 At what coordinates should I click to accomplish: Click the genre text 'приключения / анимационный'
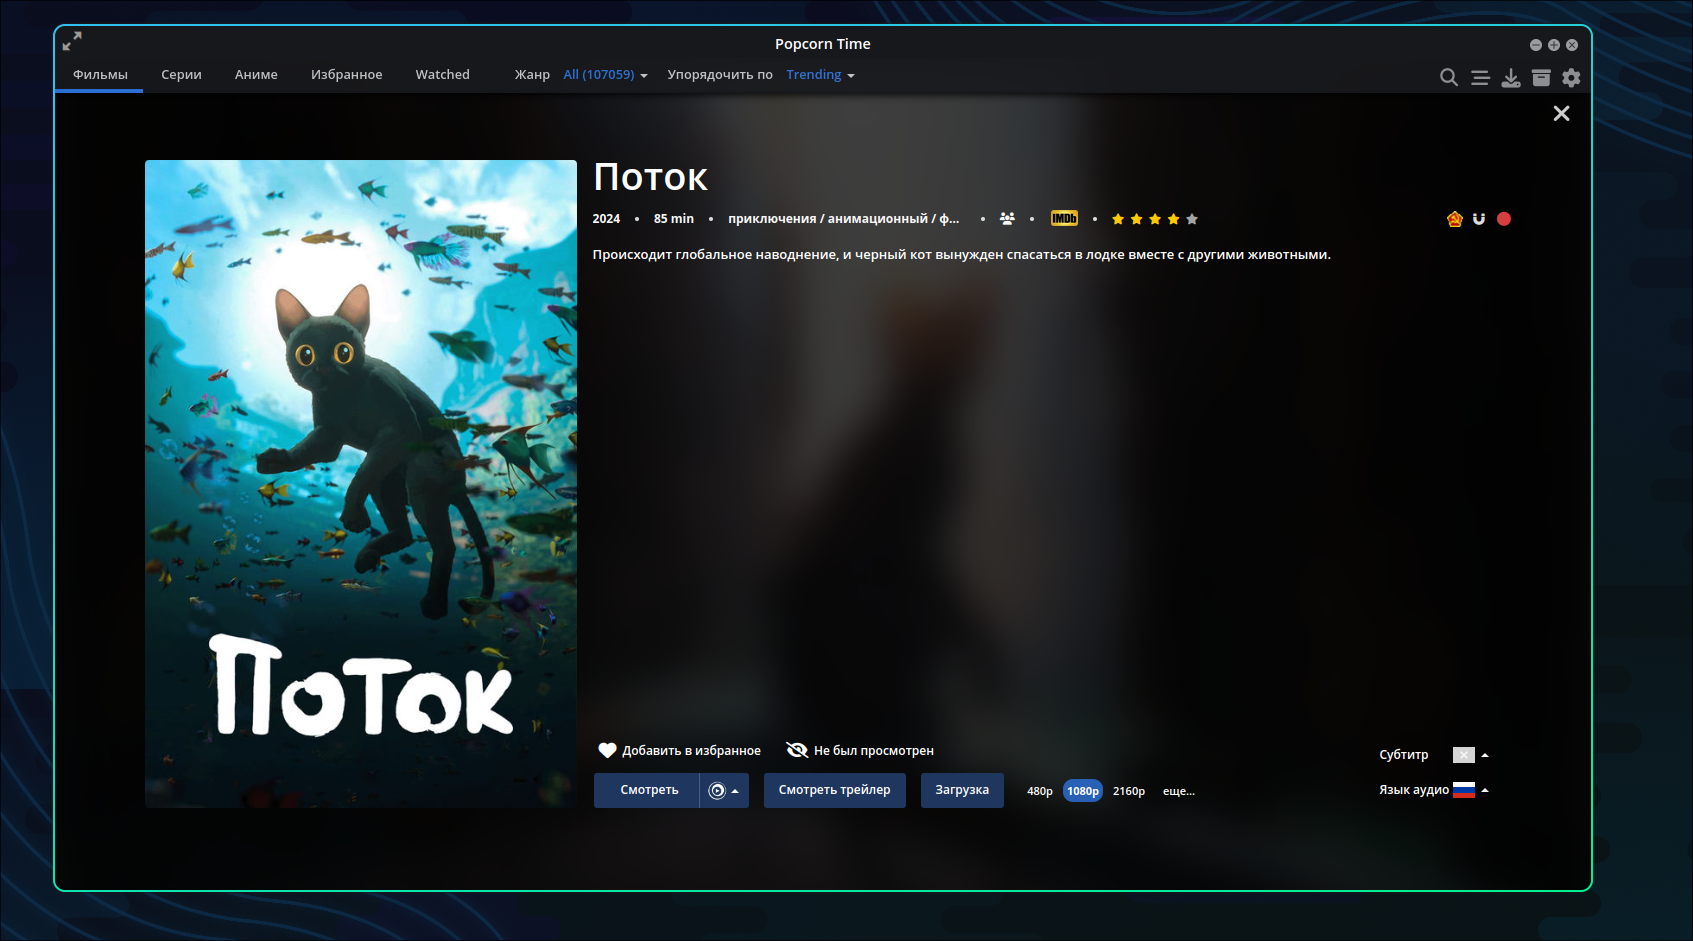click(843, 219)
